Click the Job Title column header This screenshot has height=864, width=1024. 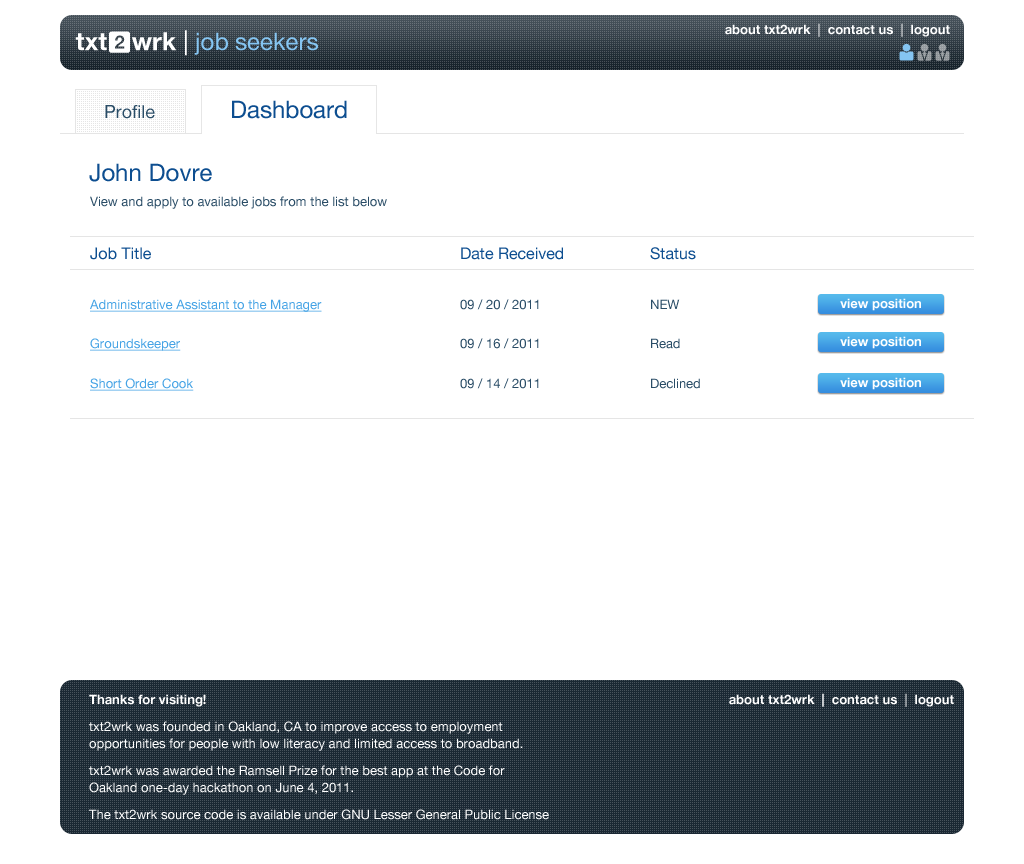point(120,254)
